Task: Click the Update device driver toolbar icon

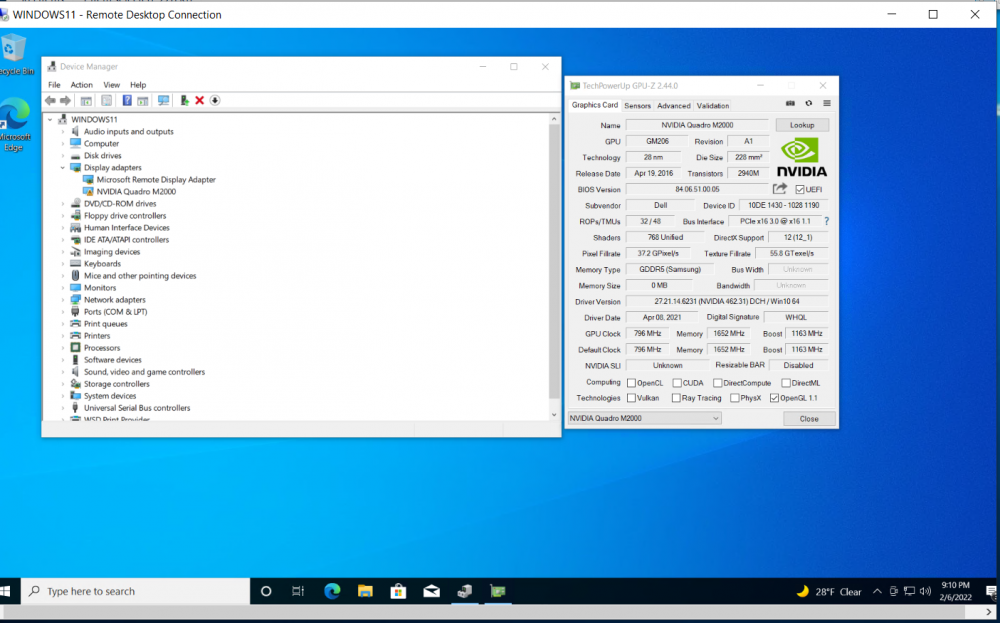Action: tap(184, 101)
